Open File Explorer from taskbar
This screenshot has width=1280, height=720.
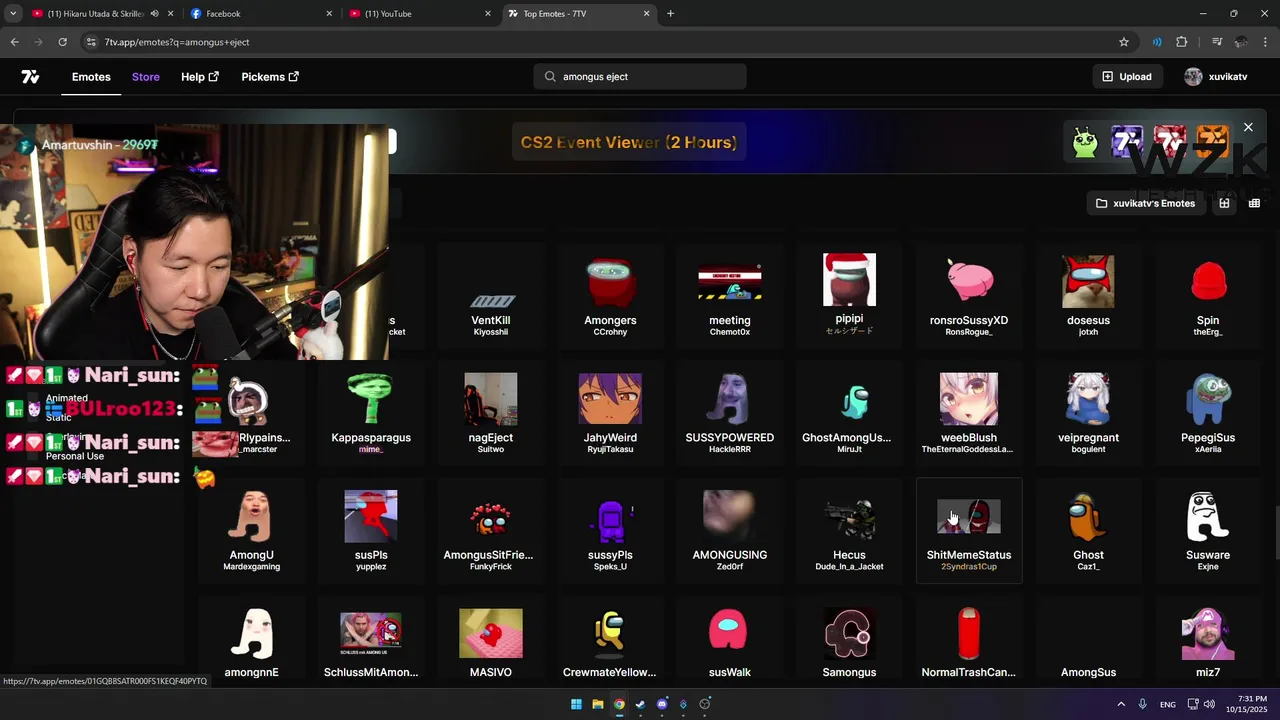pyautogui.click(x=598, y=704)
